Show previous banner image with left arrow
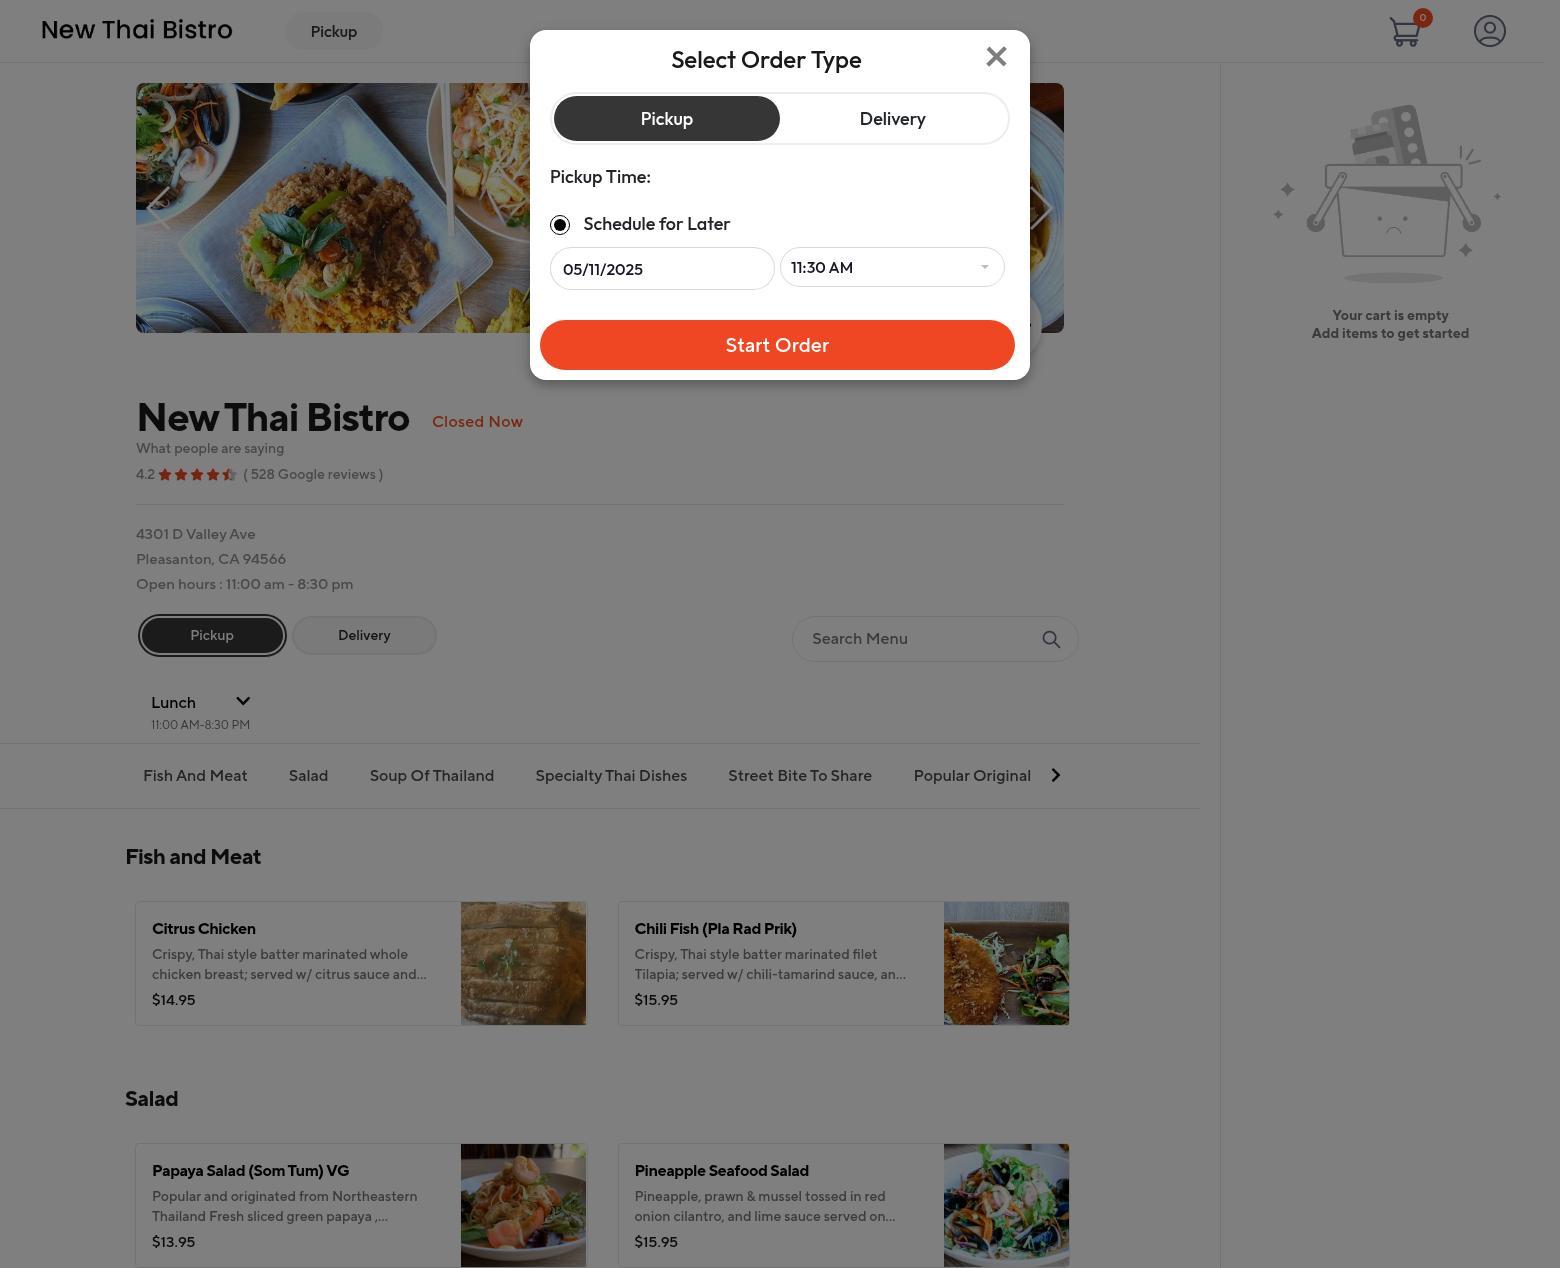The width and height of the screenshot is (1560, 1268). coord(158,208)
